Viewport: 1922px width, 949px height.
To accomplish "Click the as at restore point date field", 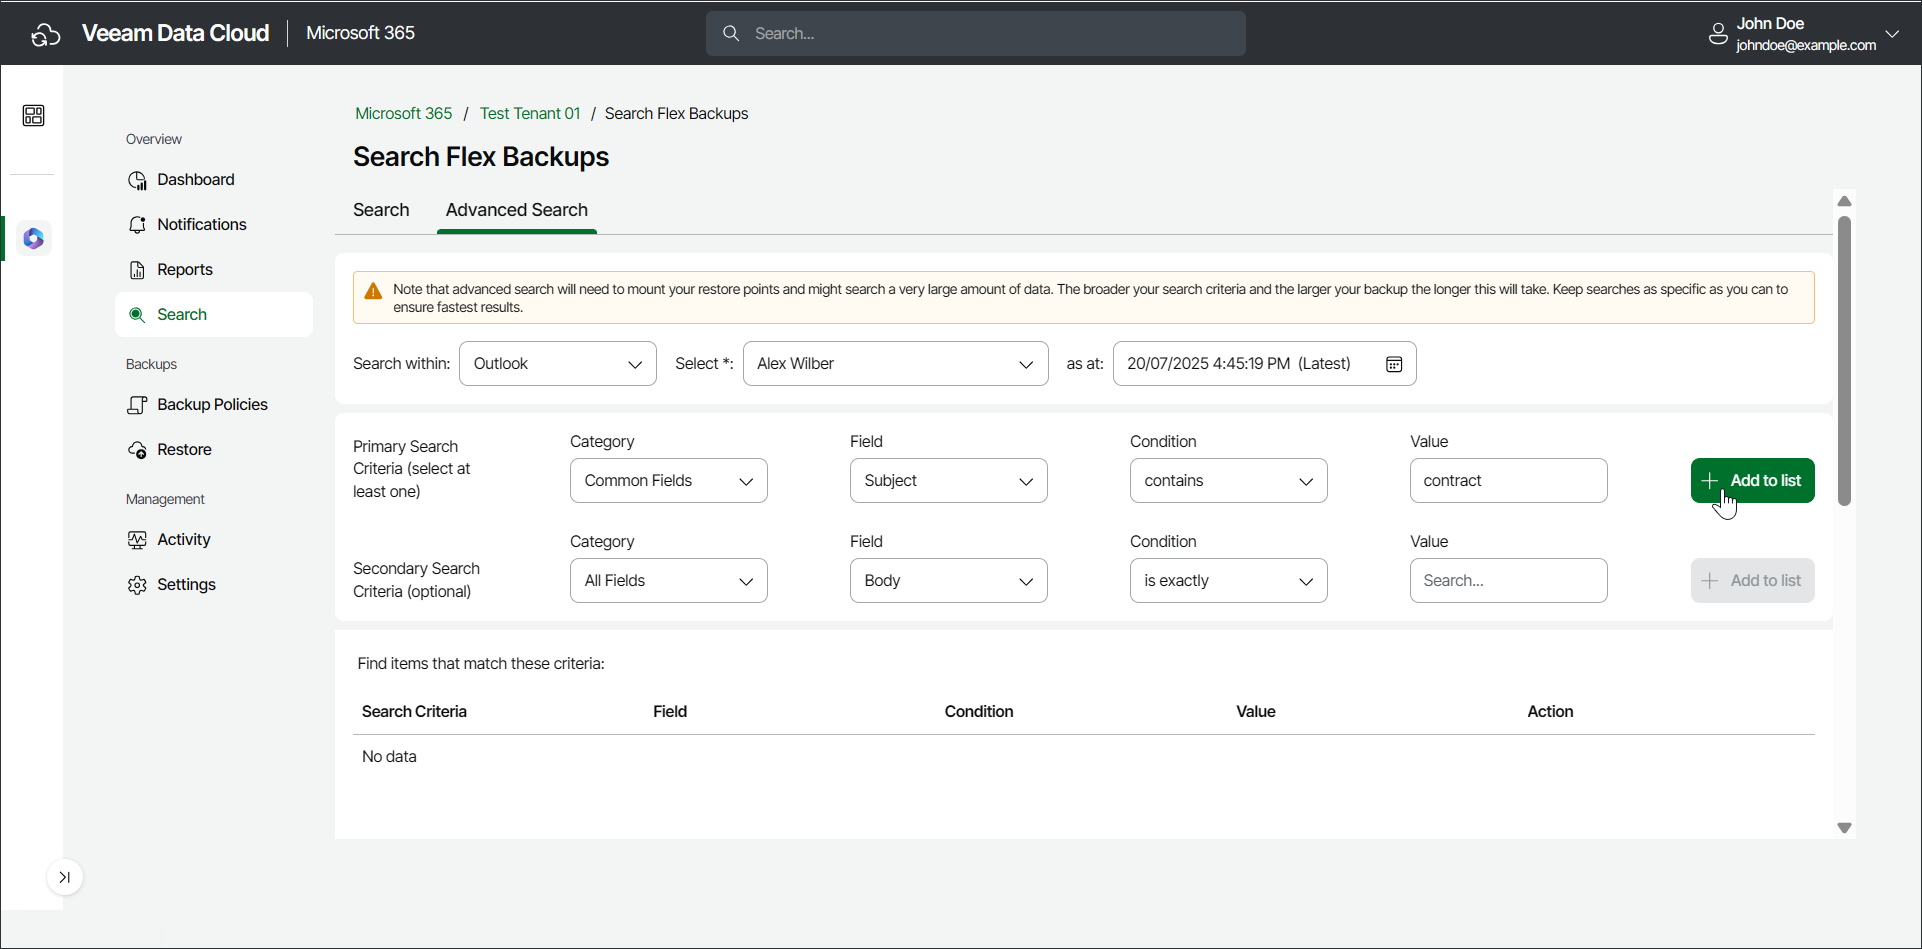I will 1264,364.
